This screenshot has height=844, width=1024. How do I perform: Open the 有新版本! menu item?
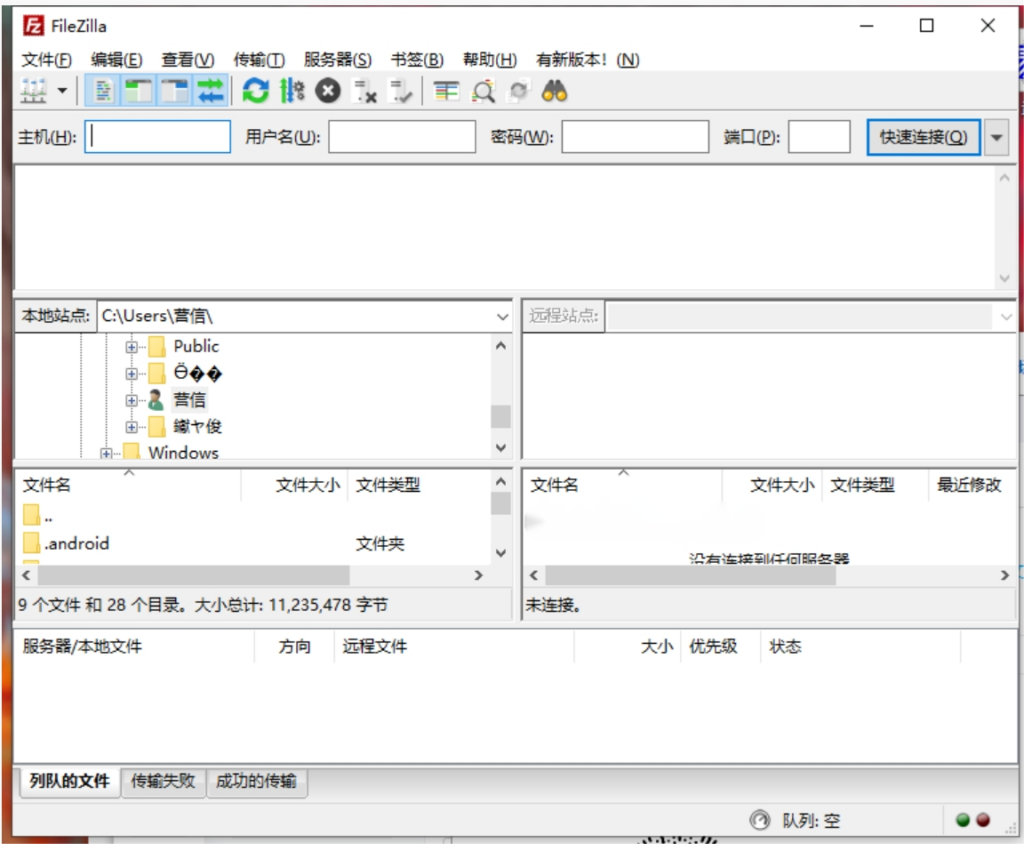pyautogui.click(x=587, y=60)
